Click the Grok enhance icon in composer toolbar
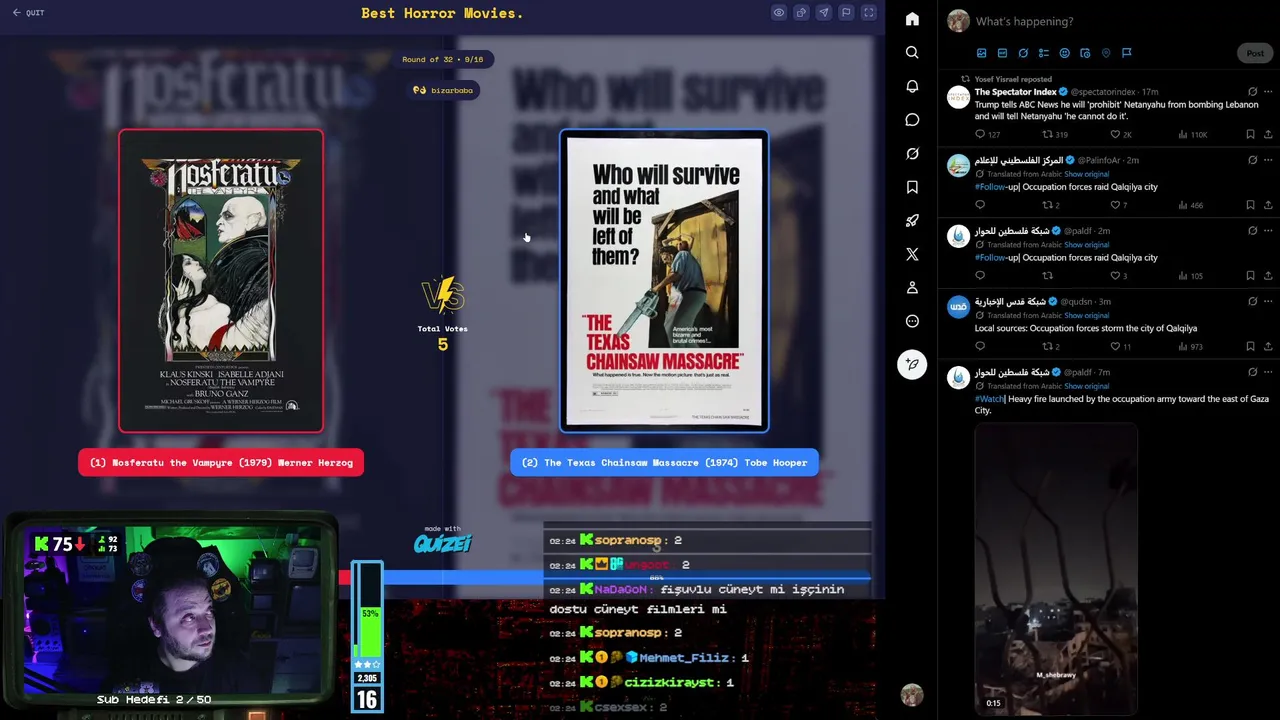 pyautogui.click(x=1023, y=53)
